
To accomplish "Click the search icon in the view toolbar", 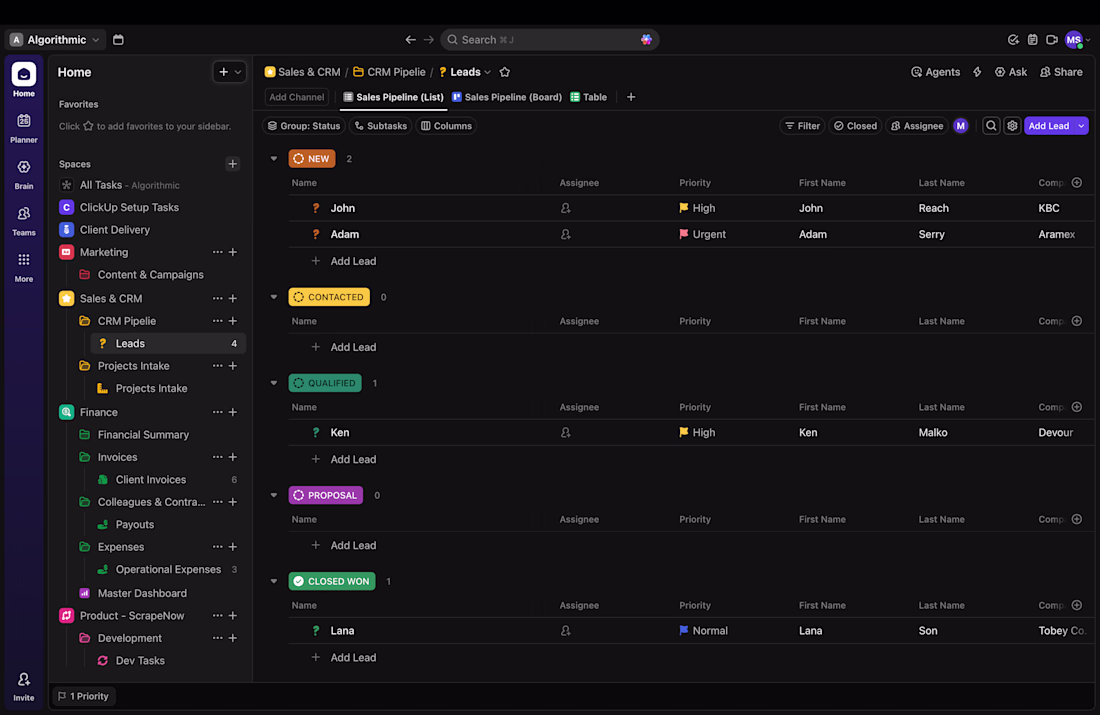I will coord(991,126).
